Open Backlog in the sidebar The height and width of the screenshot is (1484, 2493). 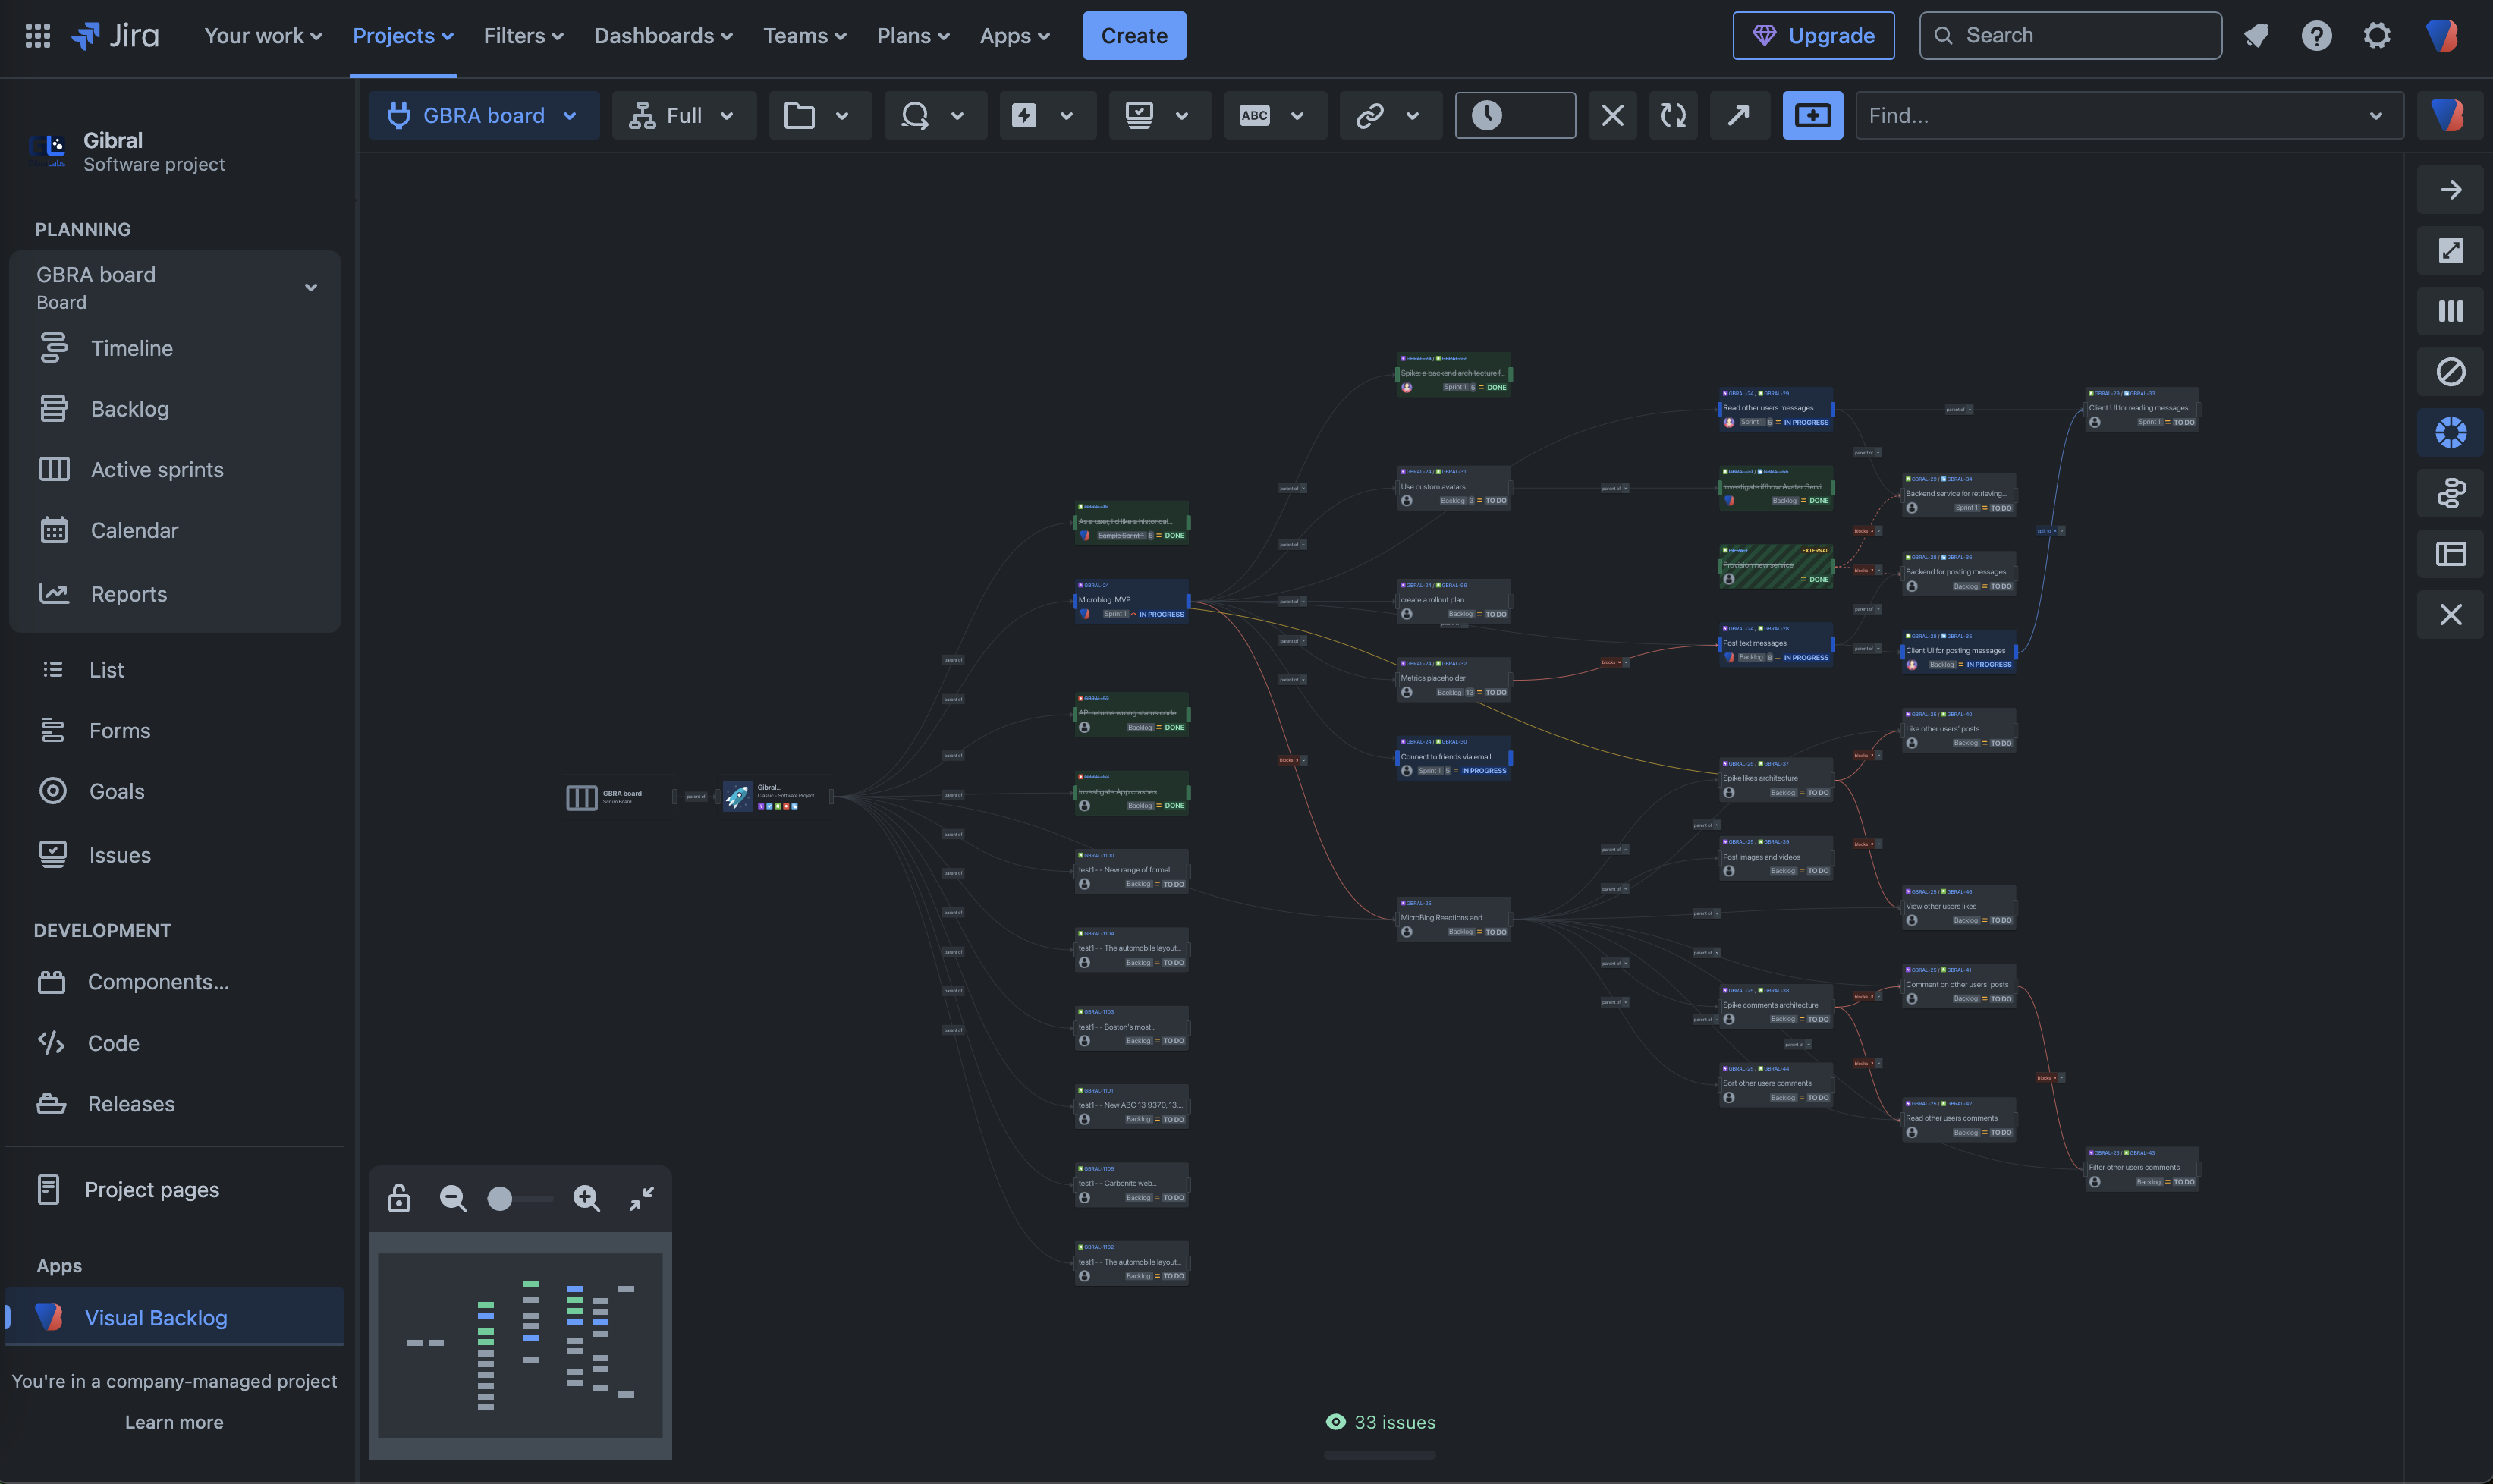[130, 409]
